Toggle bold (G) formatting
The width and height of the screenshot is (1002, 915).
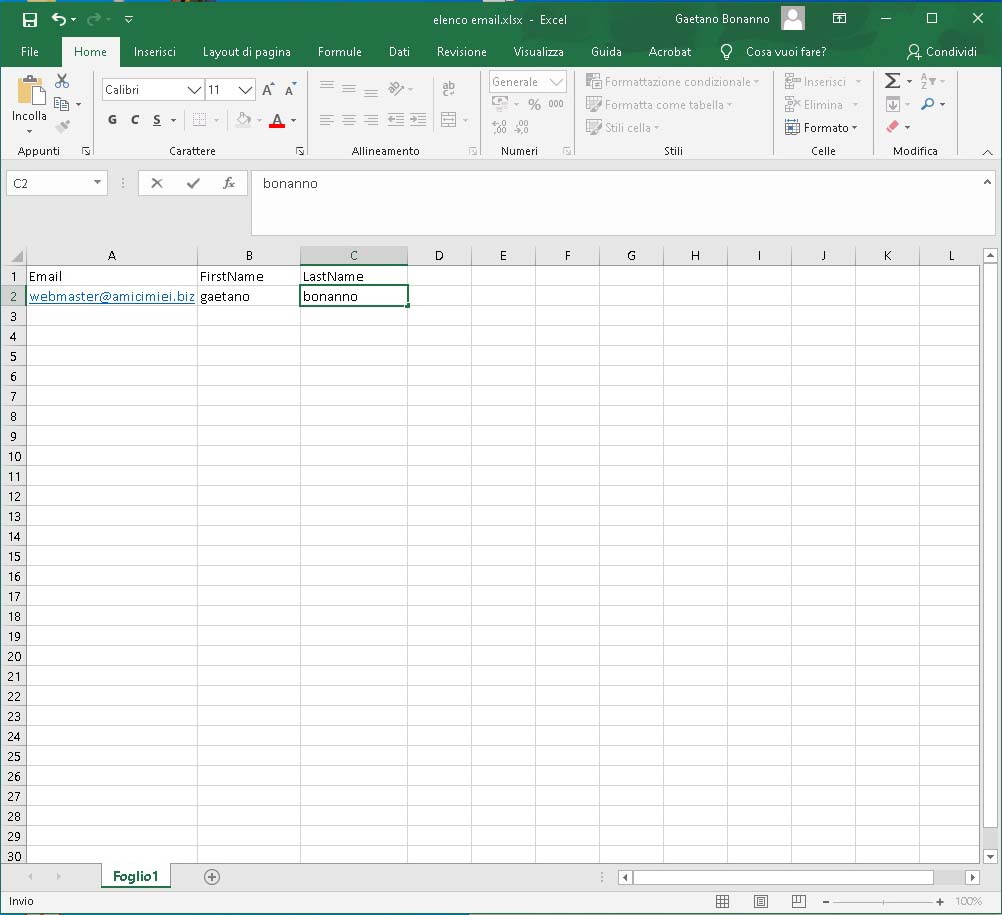pyautogui.click(x=112, y=119)
